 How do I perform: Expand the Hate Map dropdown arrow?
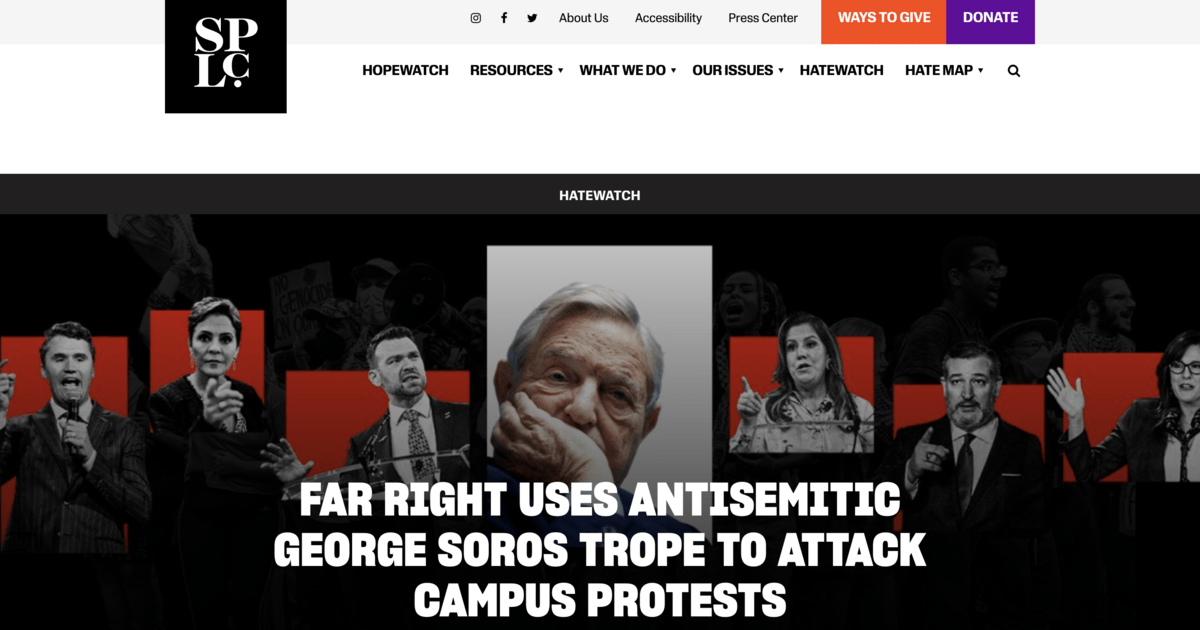pyautogui.click(x=980, y=71)
